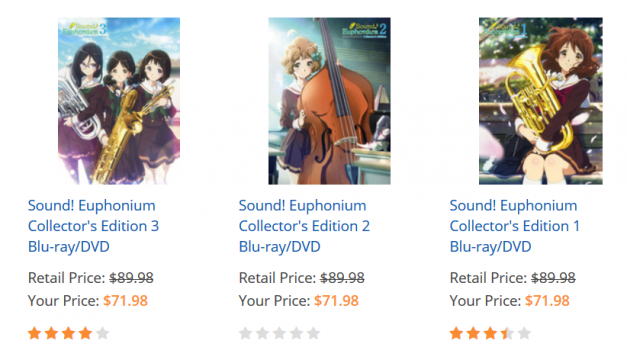Click the second orange star under Edition 1
627x360 pixels.
[x=473, y=333]
